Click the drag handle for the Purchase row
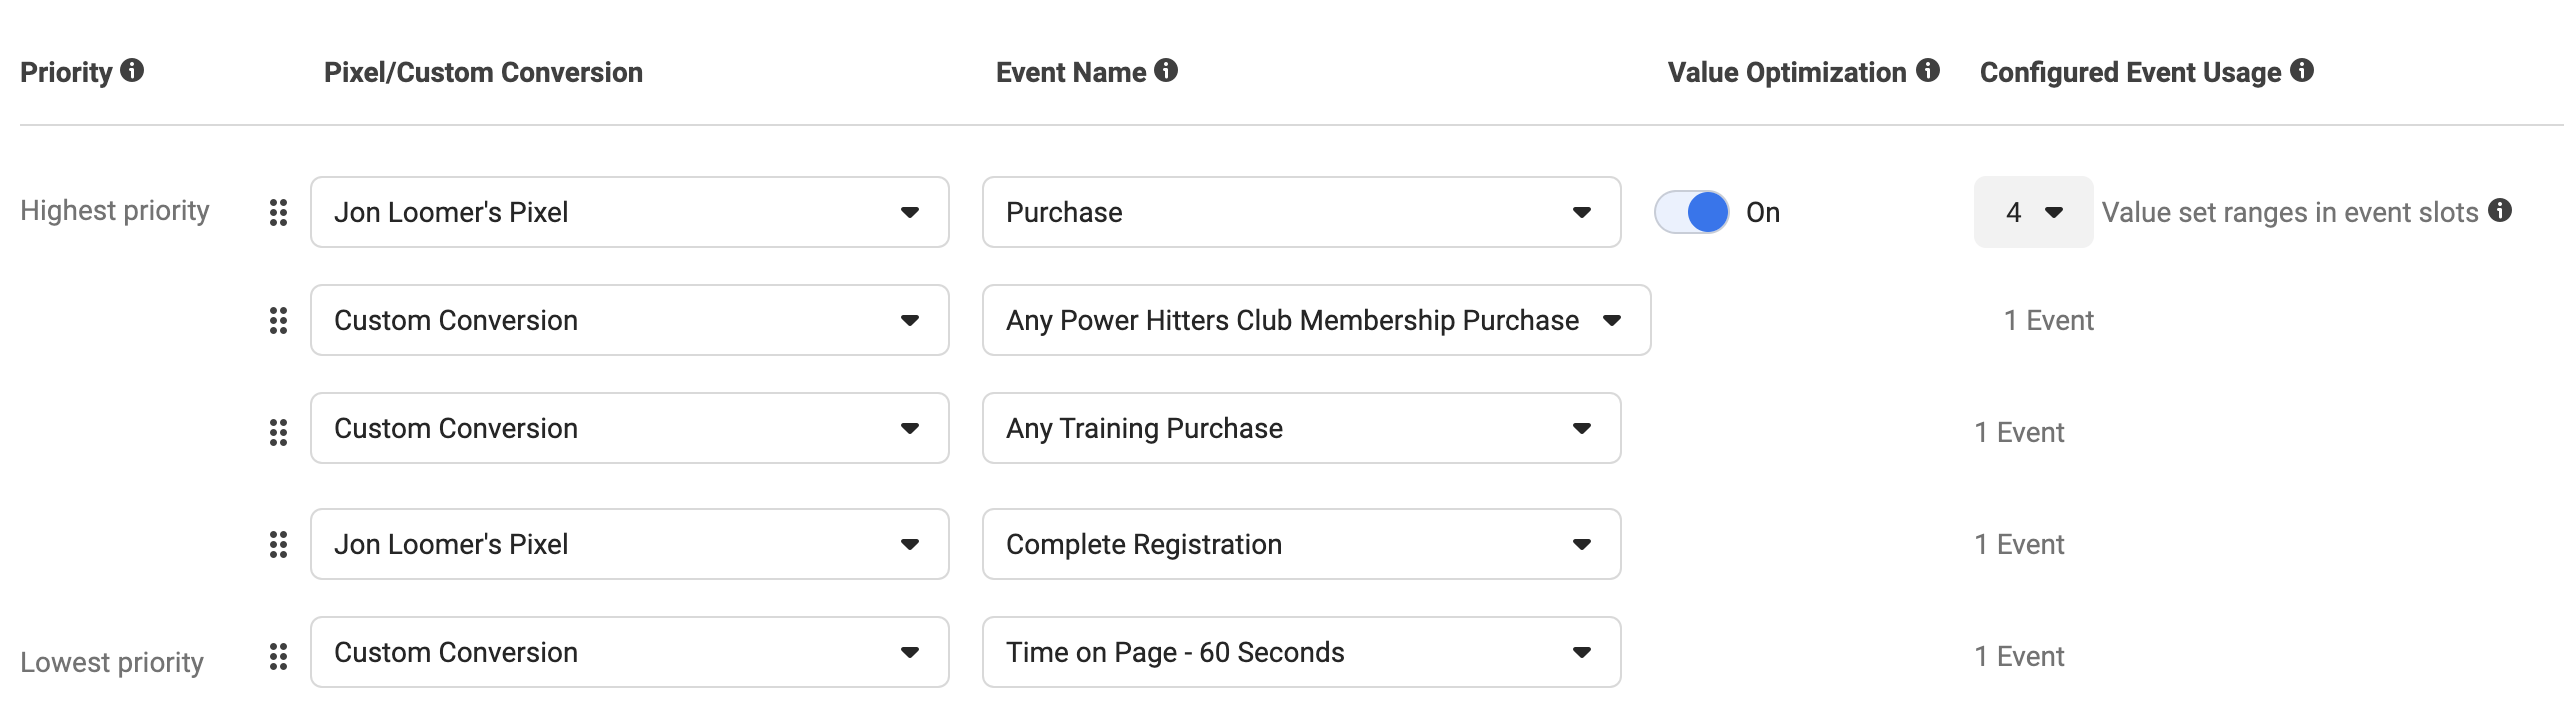Image resolution: width=2564 pixels, height=726 pixels. coord(279,212)
